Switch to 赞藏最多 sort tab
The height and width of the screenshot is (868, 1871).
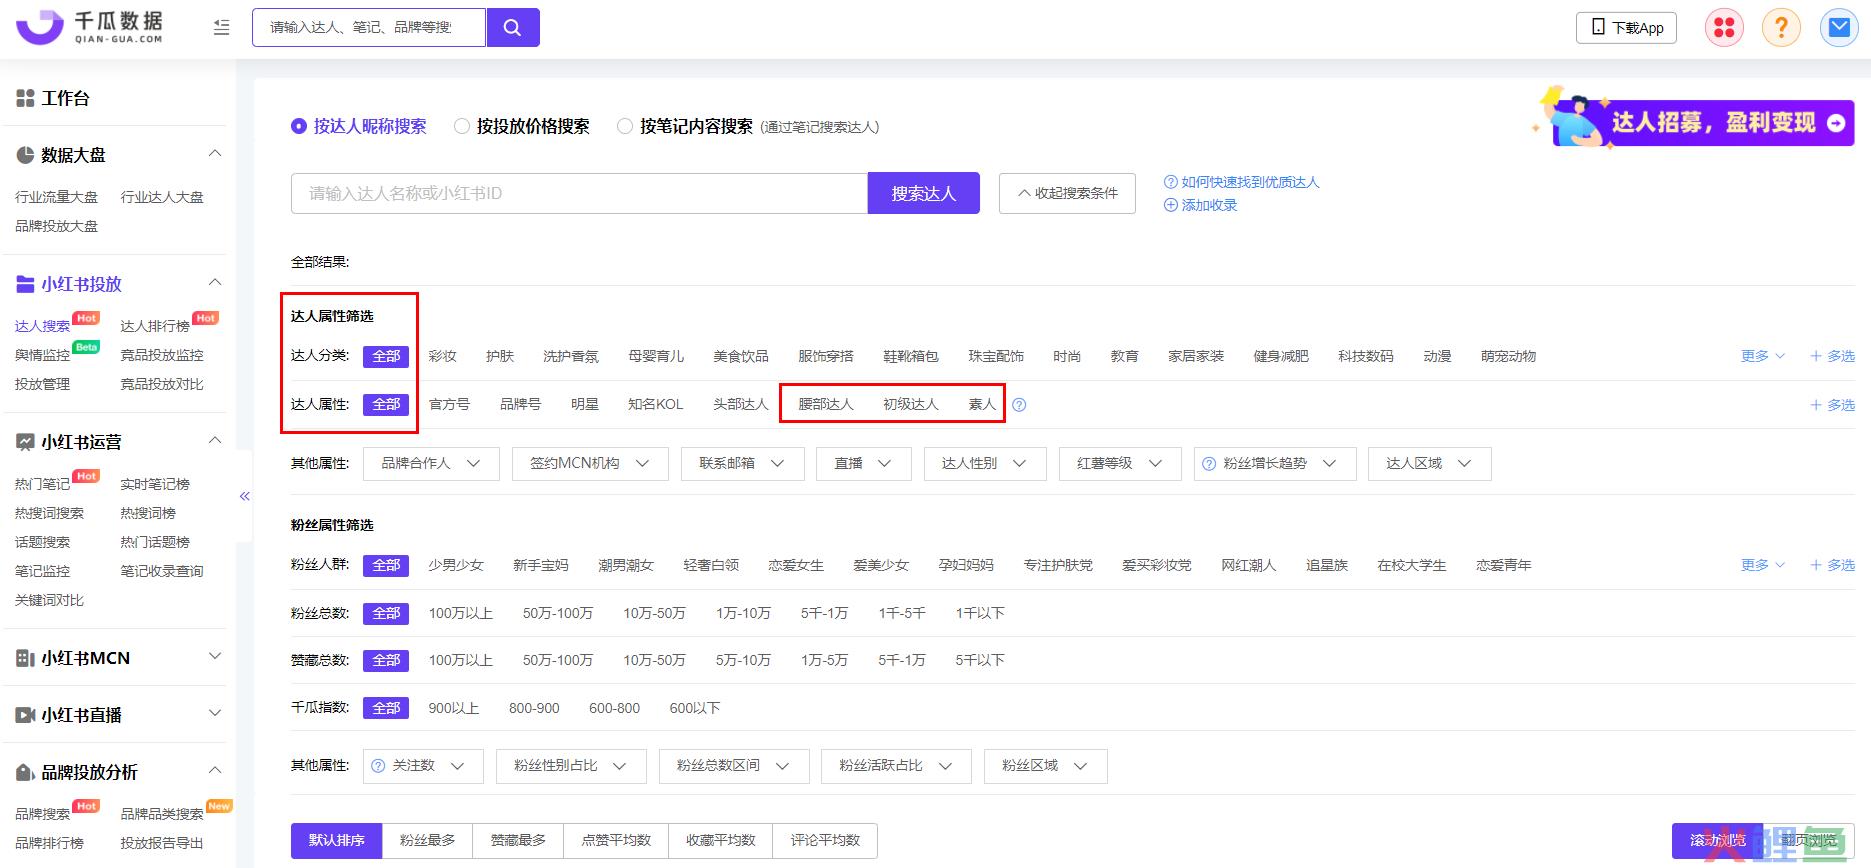518,841
